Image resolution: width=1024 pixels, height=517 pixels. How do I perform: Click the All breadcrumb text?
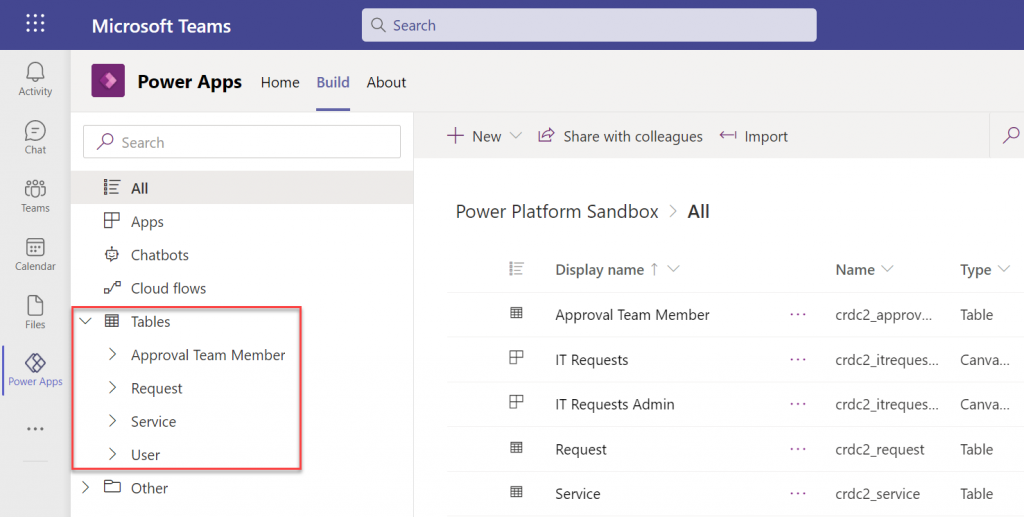coord(698,212)
